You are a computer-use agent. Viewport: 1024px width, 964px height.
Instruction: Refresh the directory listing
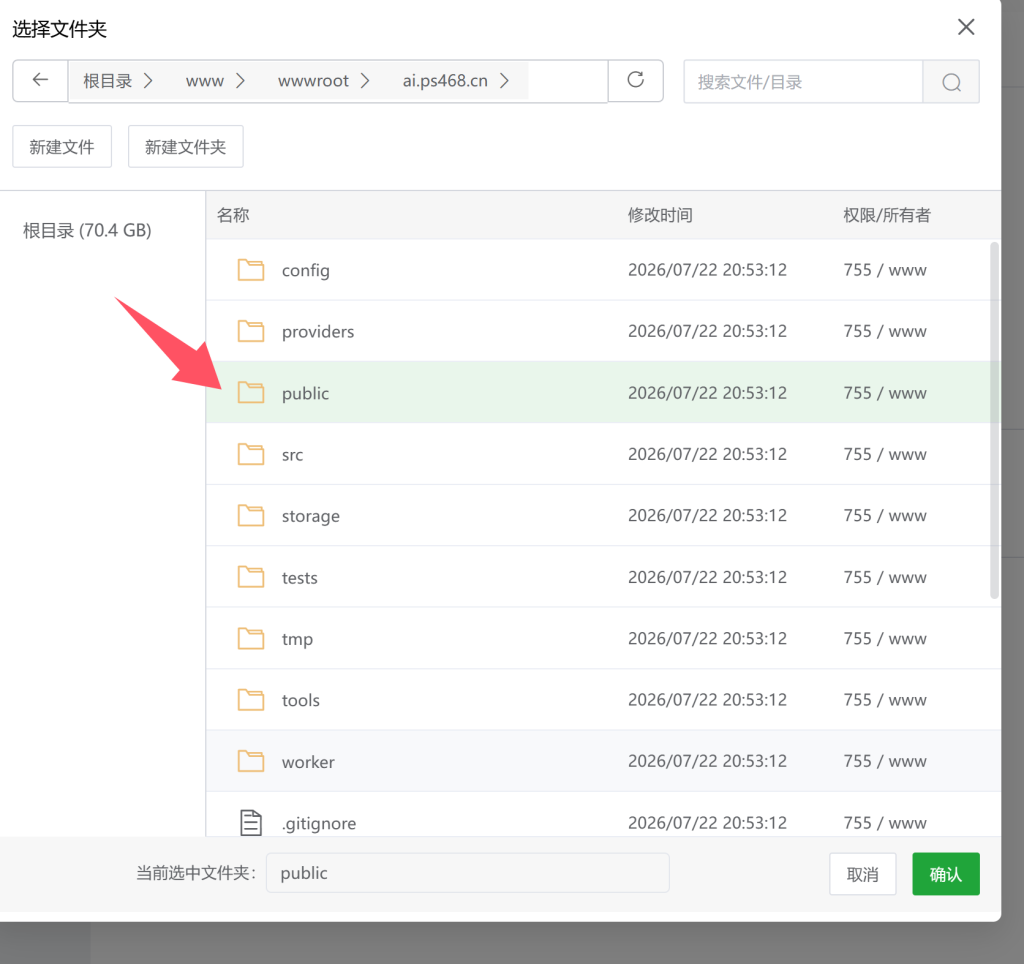635,81
